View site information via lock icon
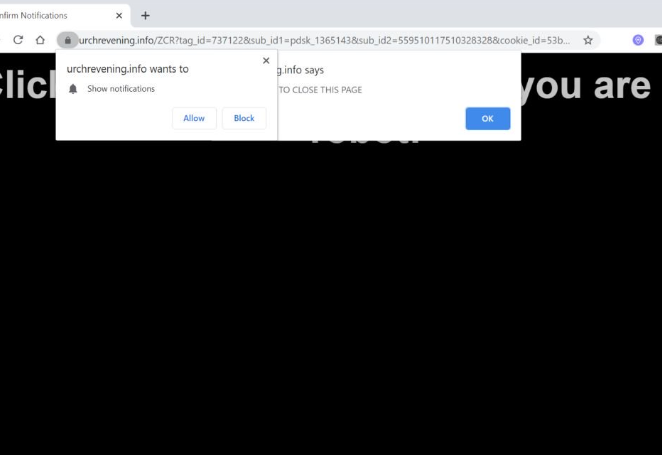The image size is (662, 455). (68, 40)
